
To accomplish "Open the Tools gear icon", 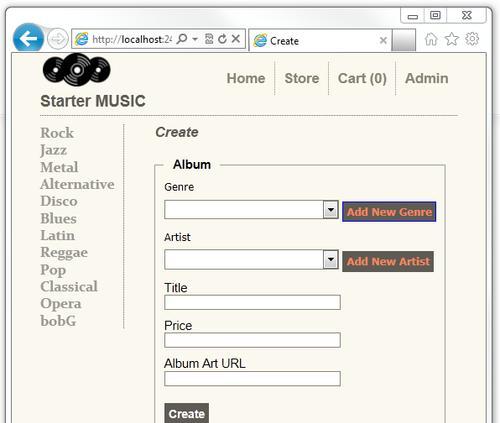I will click(x=472, y=39).
